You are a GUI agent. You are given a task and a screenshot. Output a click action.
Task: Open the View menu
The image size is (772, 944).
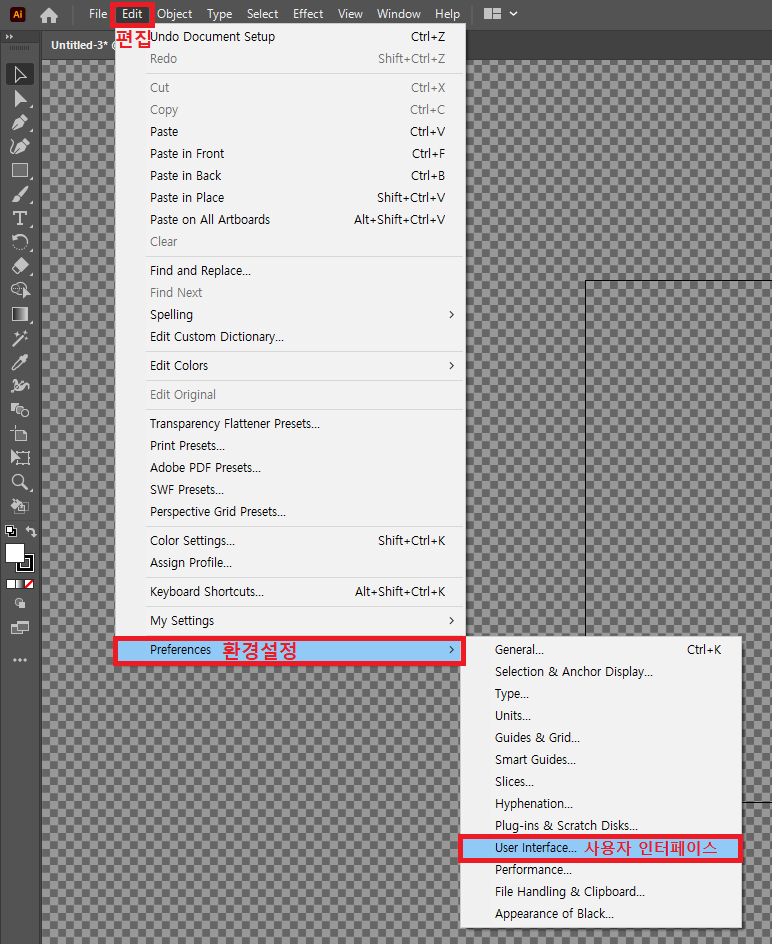click(x=350, y=14)
